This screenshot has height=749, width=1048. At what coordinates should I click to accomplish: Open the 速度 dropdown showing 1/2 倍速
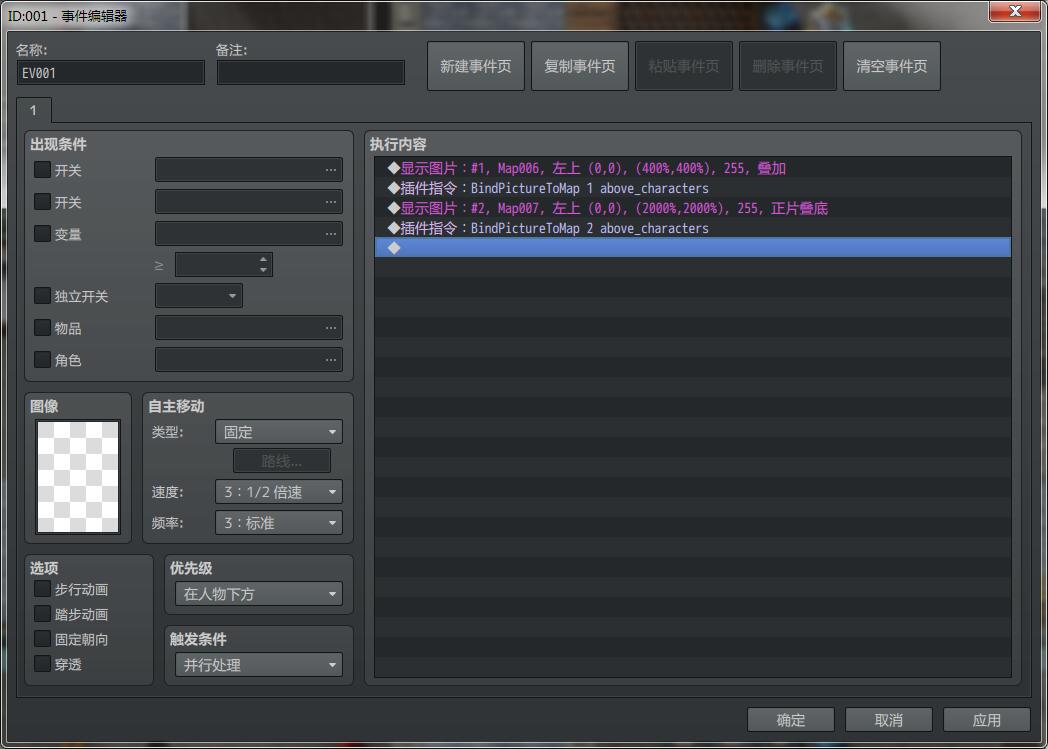coord(279,492)
